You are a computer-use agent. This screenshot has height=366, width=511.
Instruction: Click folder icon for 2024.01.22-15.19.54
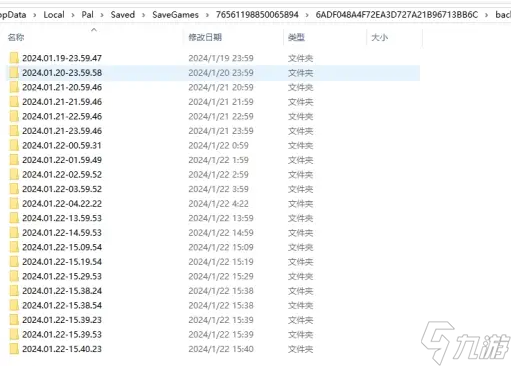(14, 262)
